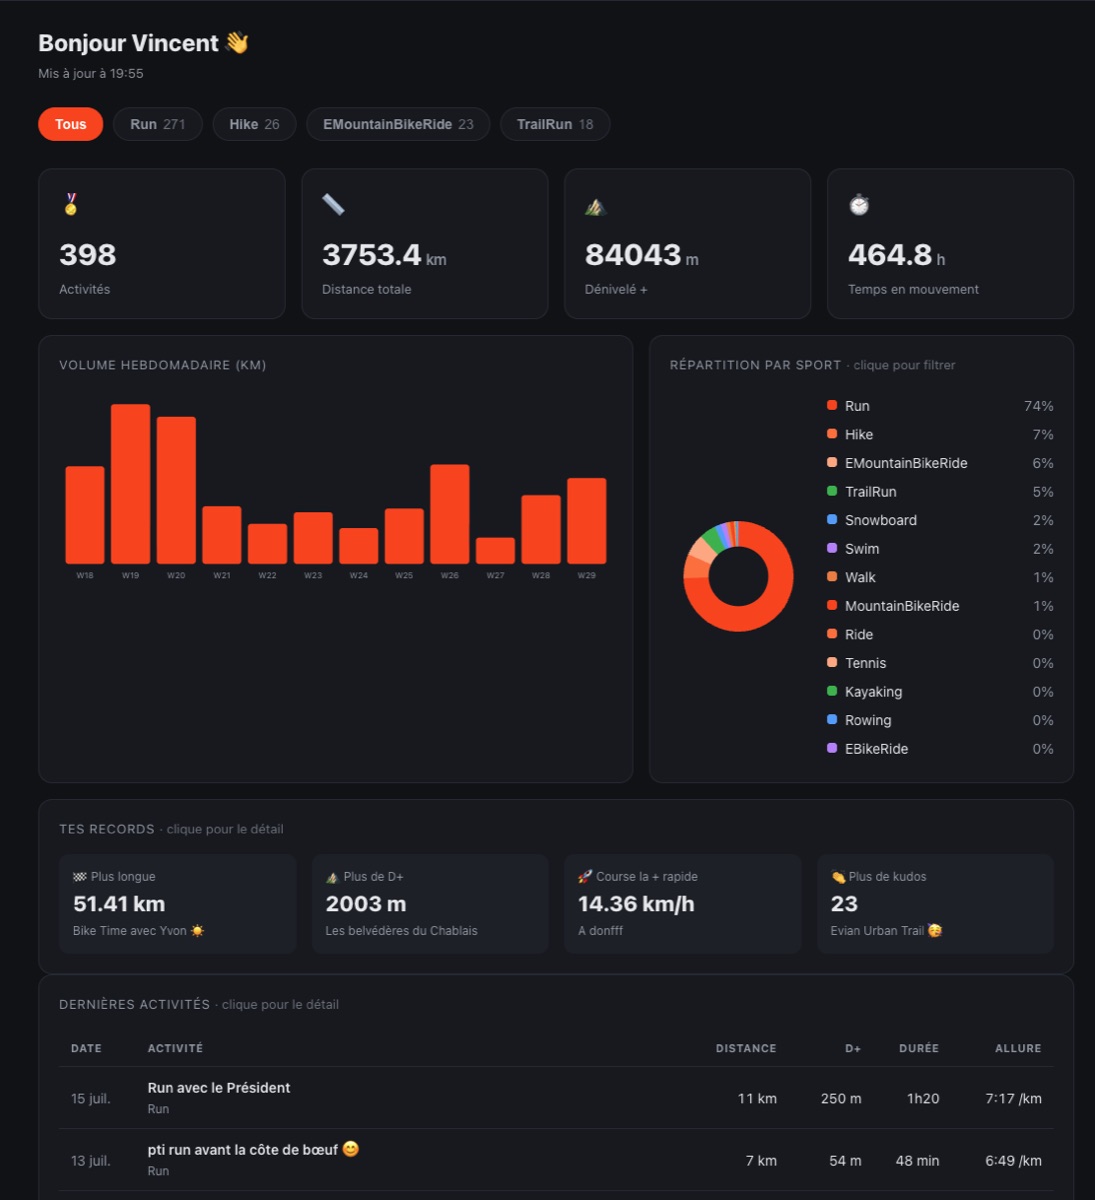Screen dimensions: 1095x1200
Task: Filter by Walk in the sport legend
Action: click(x=940, y=577)
